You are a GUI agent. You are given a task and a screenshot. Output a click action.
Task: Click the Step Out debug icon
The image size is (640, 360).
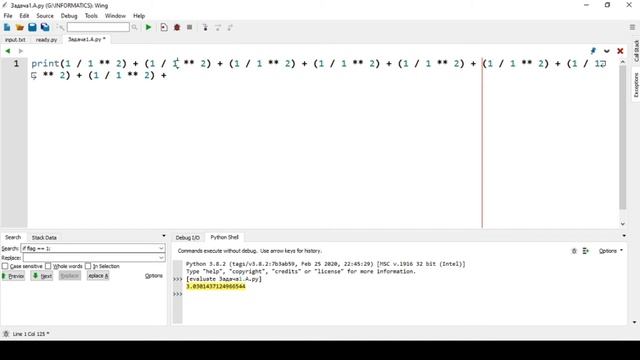click(230, 27)
